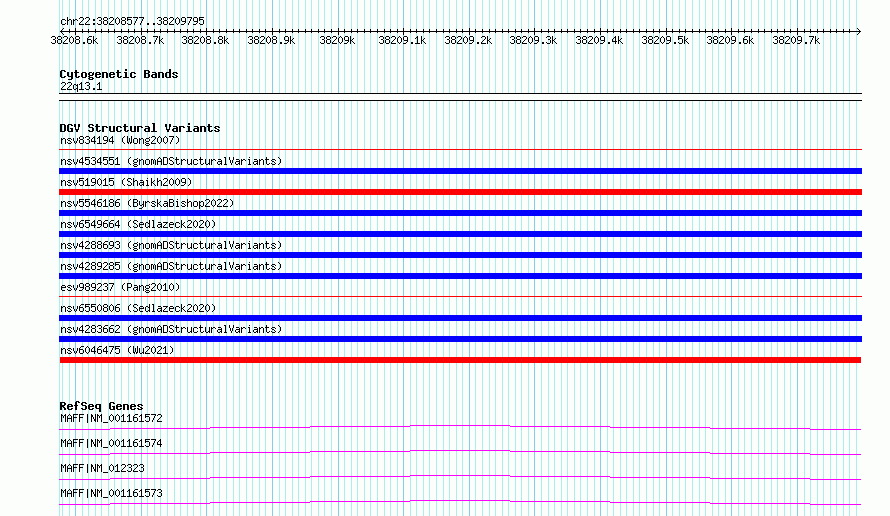
Task: Click the 38209.5k ruler tick label
Action: pos(665,40)
